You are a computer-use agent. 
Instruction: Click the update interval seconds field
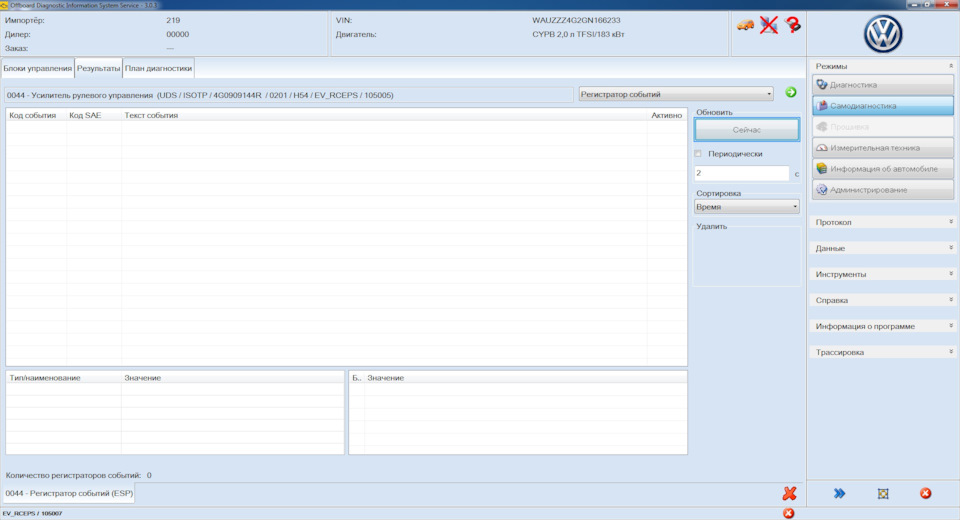[741, 173]
